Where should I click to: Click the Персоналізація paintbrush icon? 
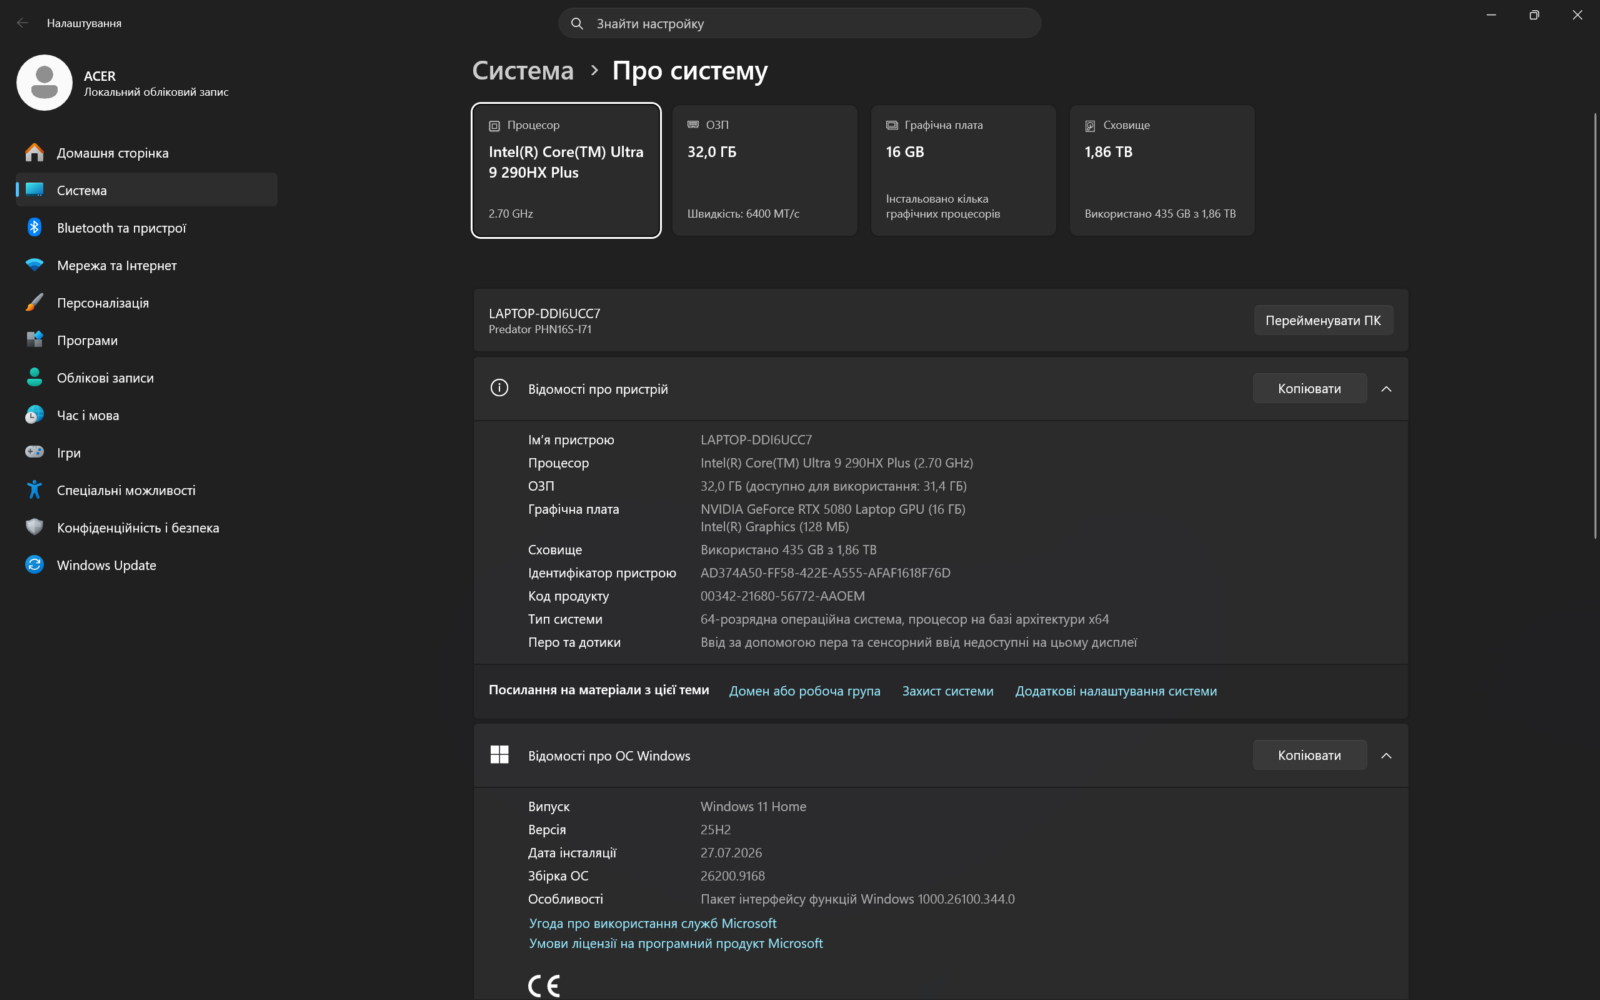click(34, 303)
